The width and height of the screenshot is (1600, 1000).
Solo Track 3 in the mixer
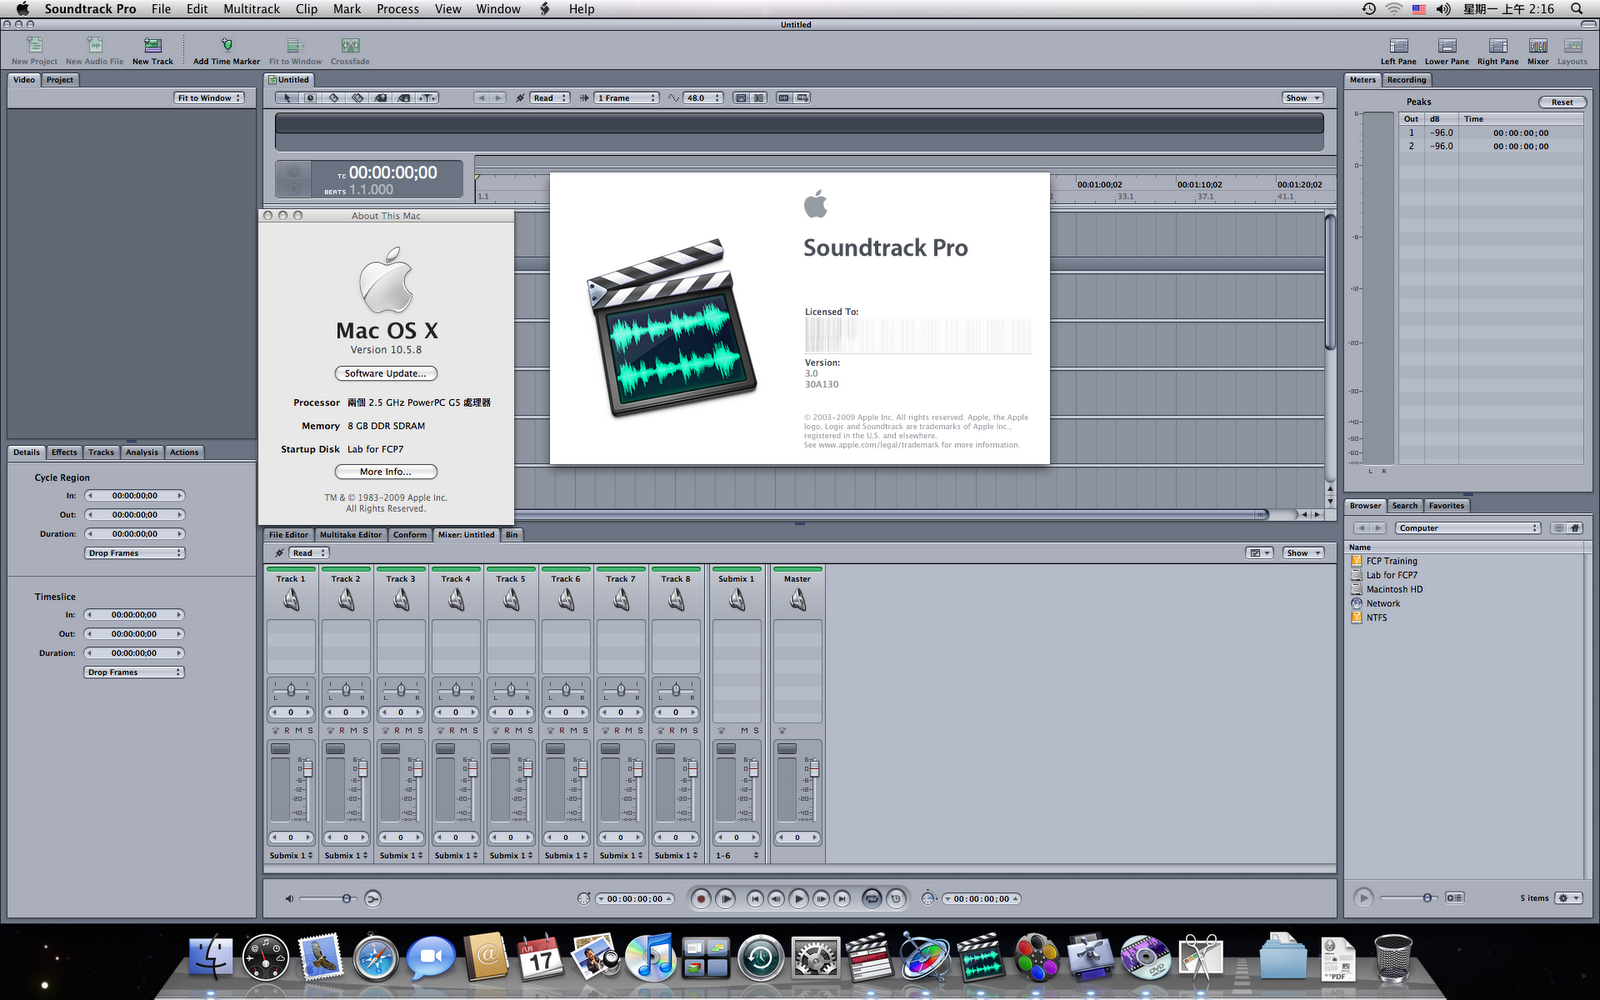tap(420, 731)
